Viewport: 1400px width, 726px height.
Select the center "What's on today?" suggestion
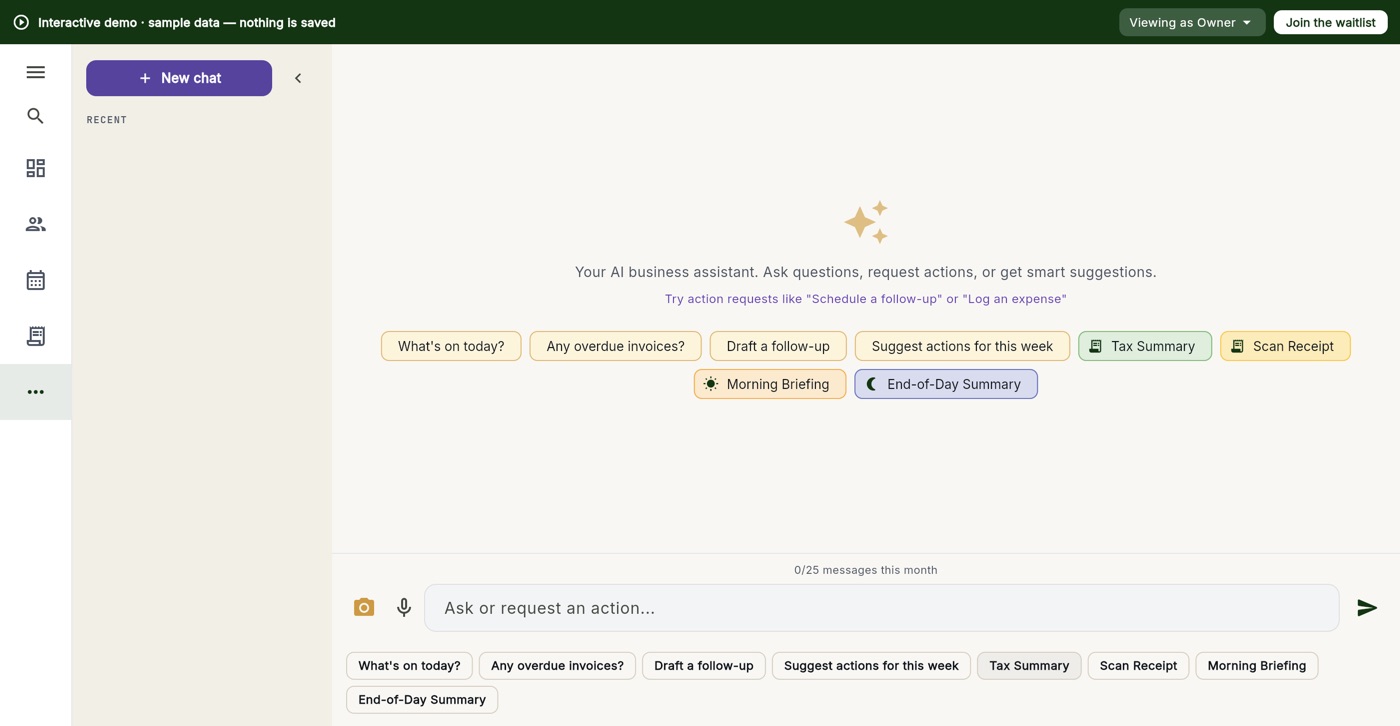451,346
